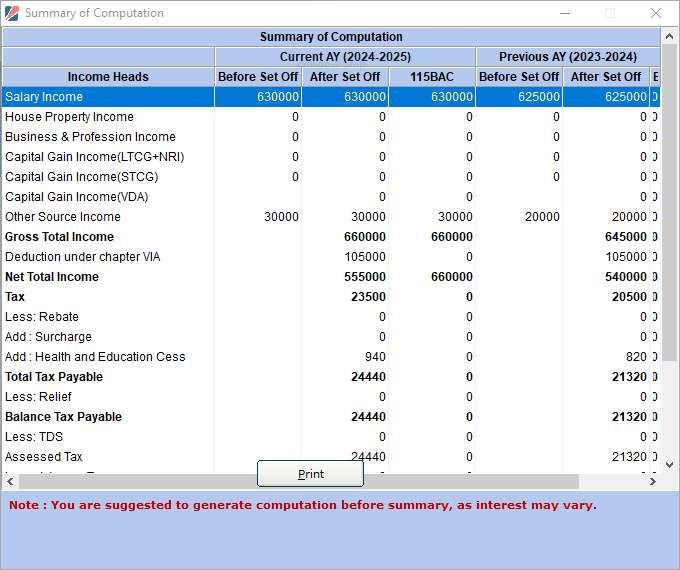Screen dimensions: 680x570
Task: Minimize the Summary of Computation window
Action: pyautogui.click(x=565, y=13)
